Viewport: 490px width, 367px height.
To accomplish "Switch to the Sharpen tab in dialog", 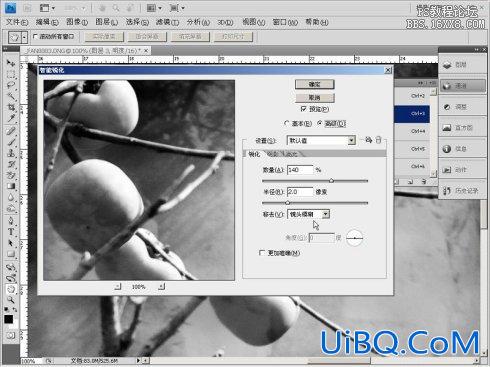I will pyautogui.click(x=254, y=154).
